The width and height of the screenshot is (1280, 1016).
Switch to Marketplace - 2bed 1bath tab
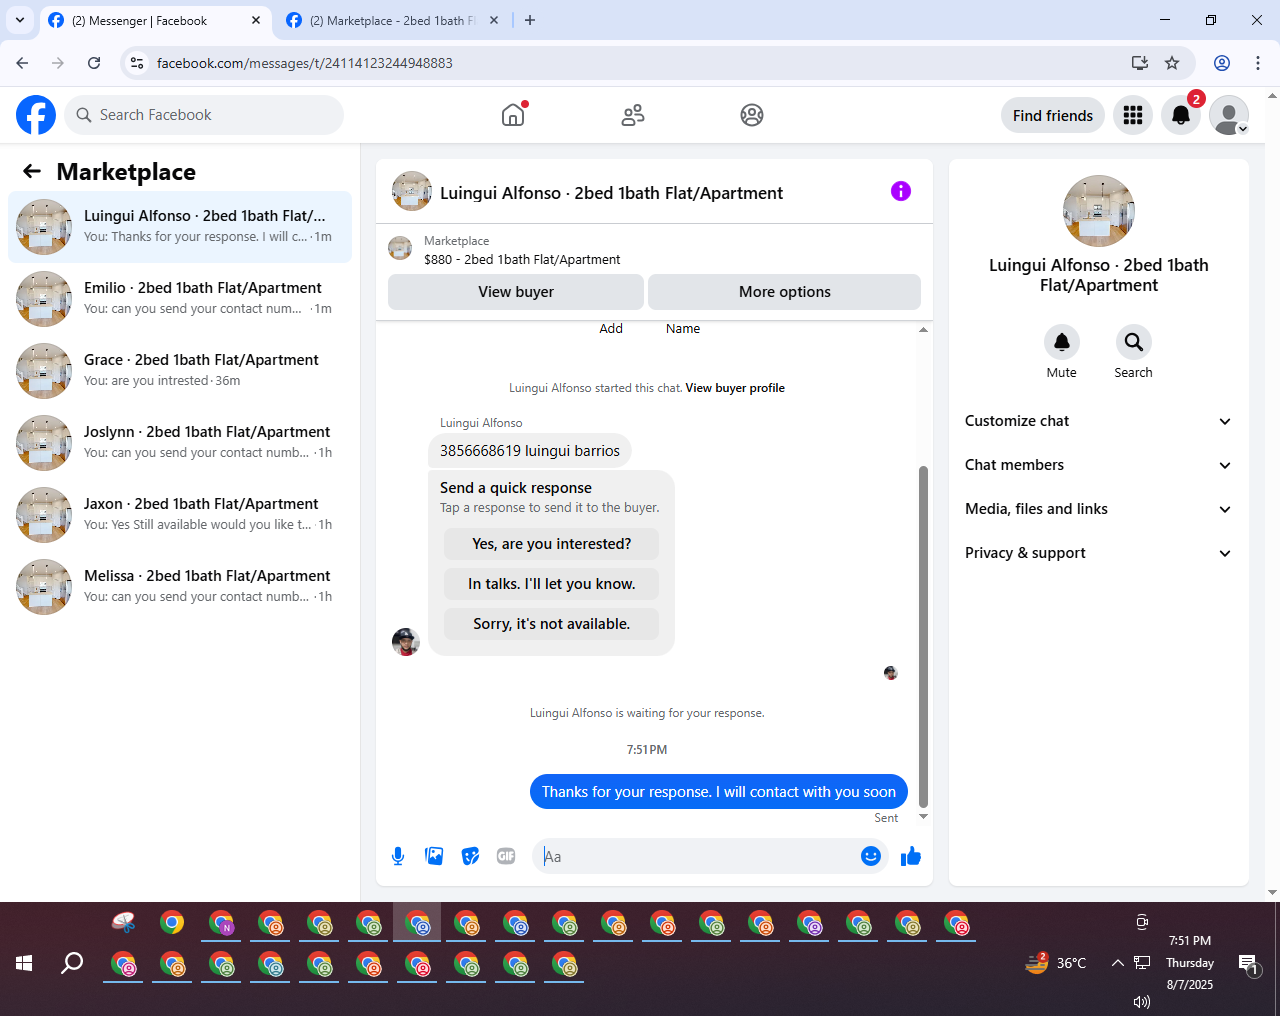(x=393, y=20)
